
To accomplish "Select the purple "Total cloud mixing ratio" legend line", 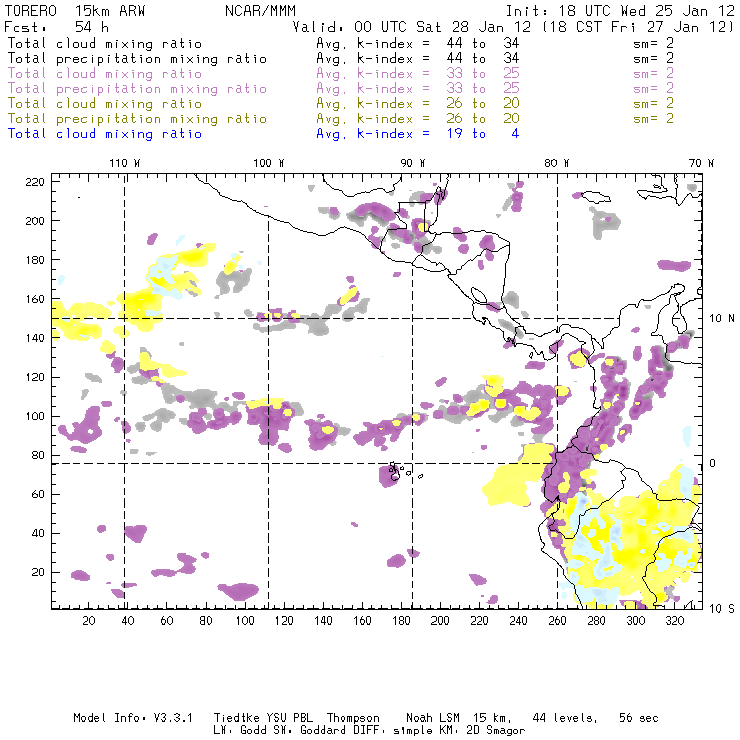I will (x=105, y=74).
